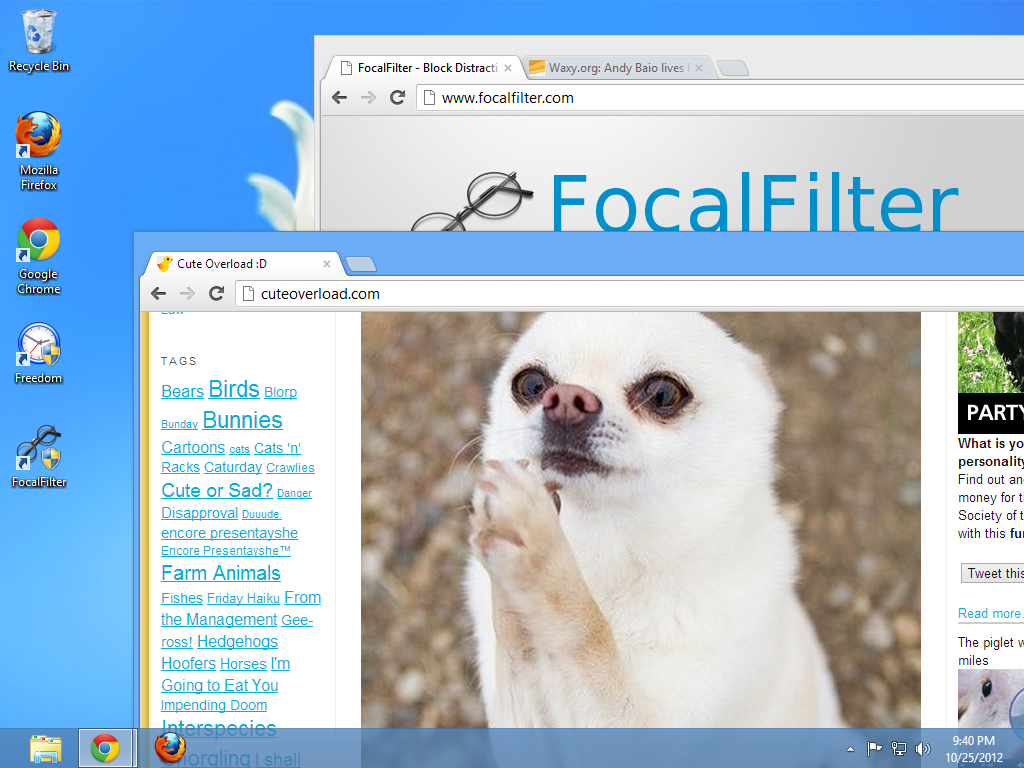Click the FocalFilter logo heading
Image resolution: width=1024 pixels, height=768 pixels.
(753, 200)
